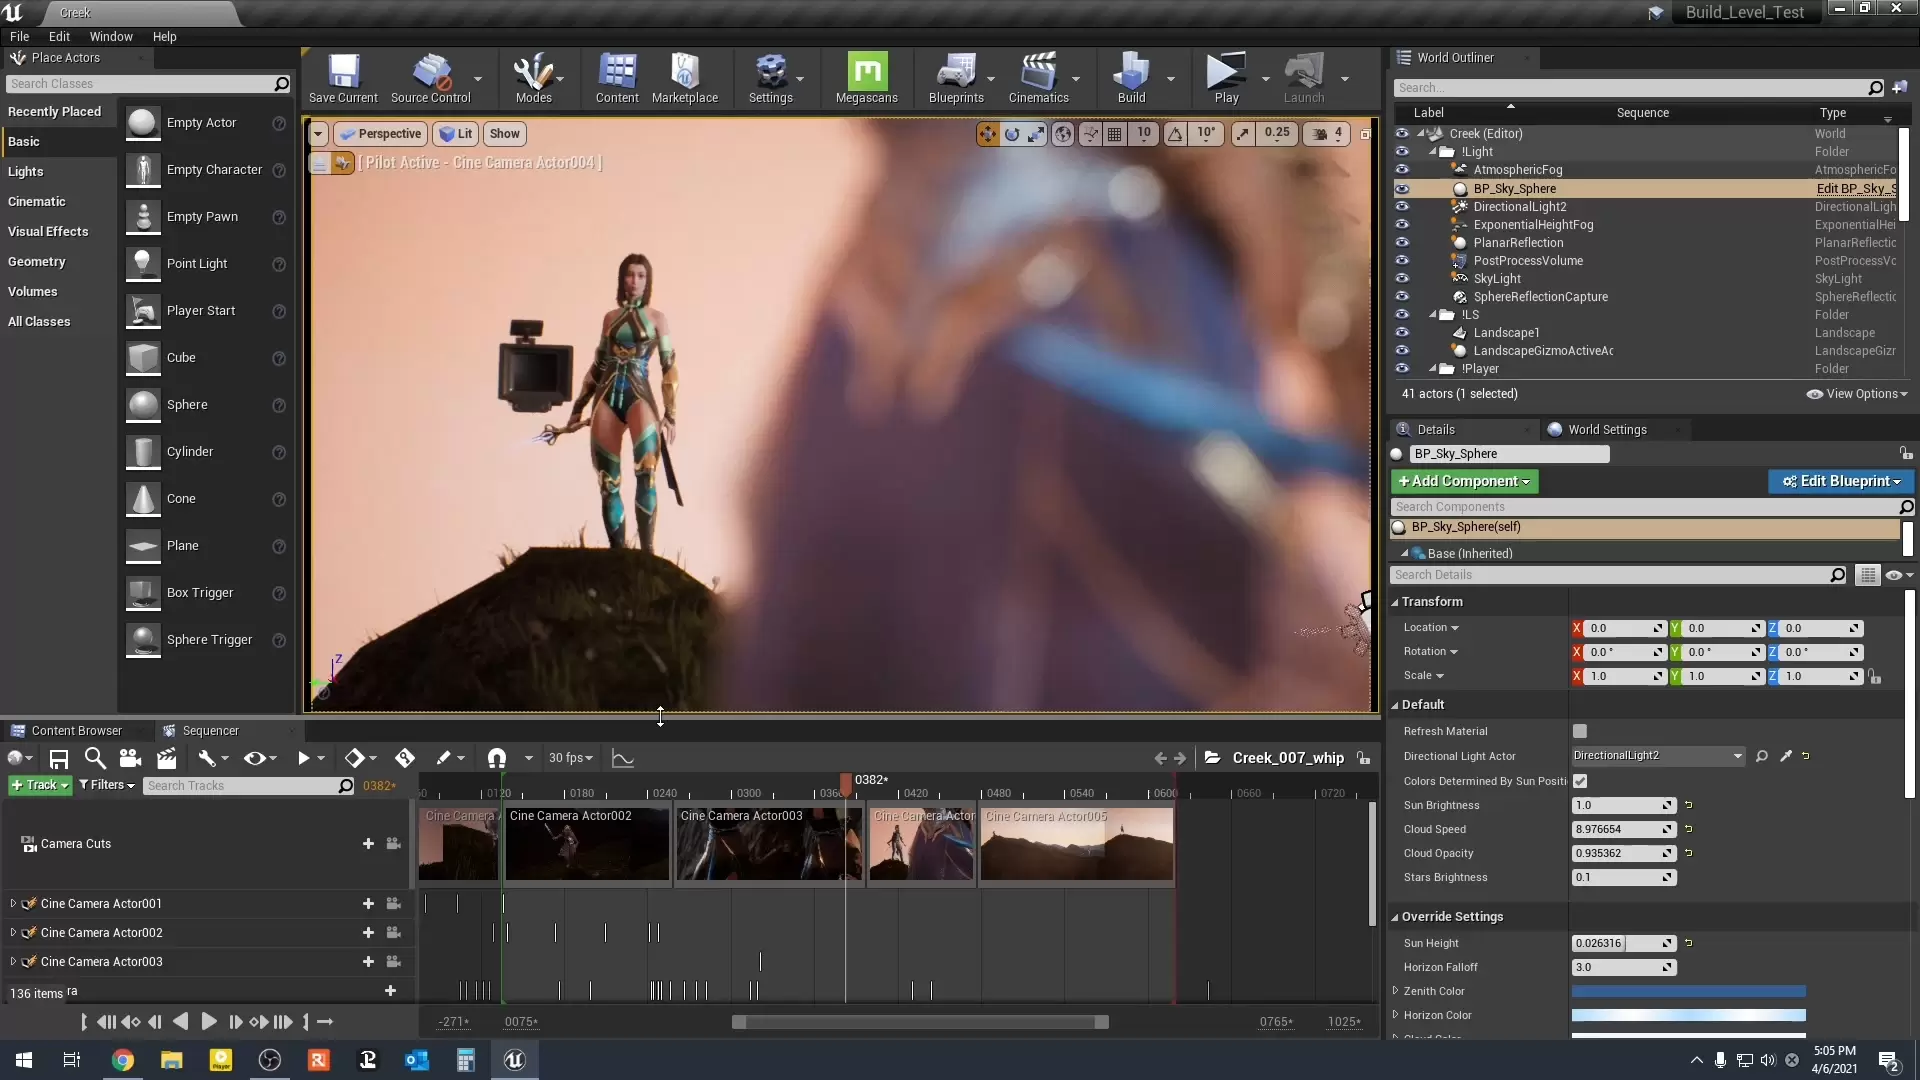The height and width of the screenshot is (1080, 1920).
Task: Expand the Cine Camera Actor002 track
Action: pos(13,933)
